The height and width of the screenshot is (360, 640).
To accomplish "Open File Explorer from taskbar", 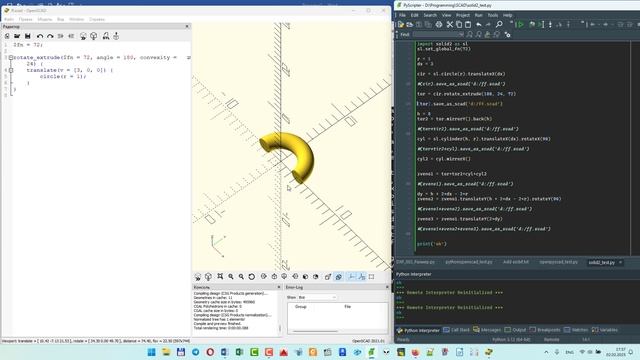I will (x=166, y=352).
